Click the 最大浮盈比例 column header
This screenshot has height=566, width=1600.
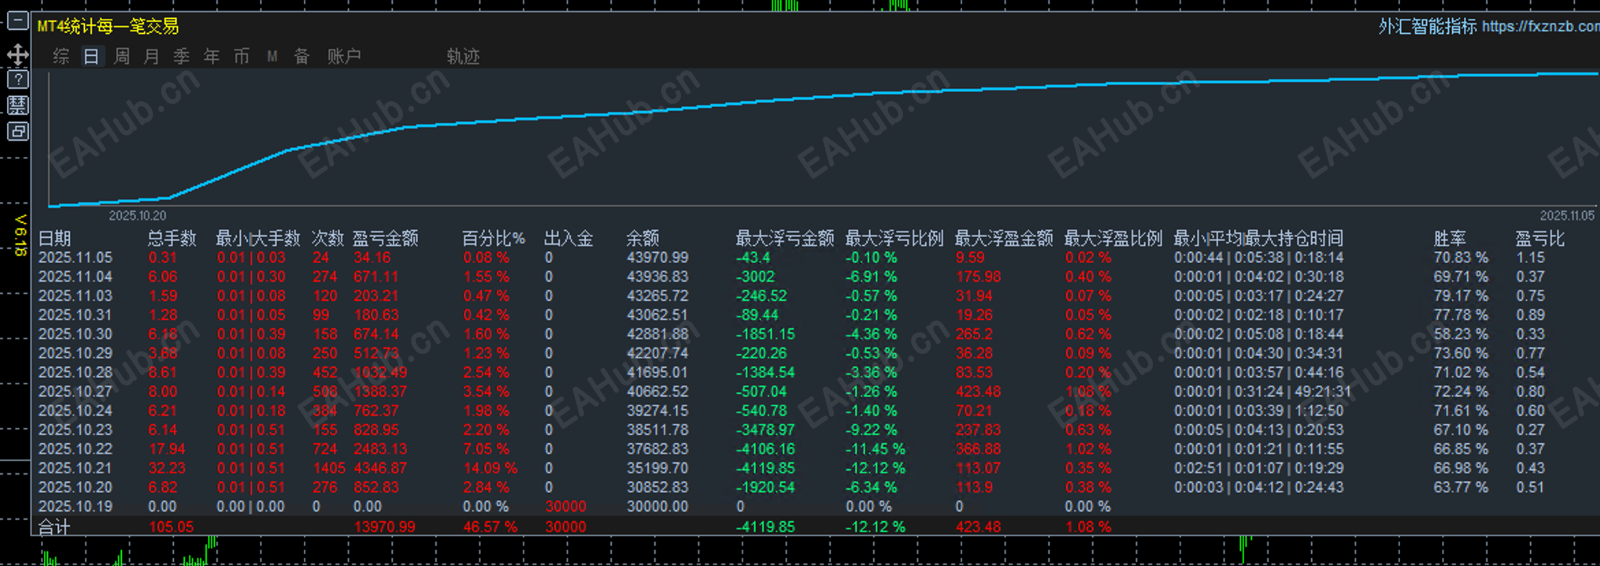point(1113,238)
